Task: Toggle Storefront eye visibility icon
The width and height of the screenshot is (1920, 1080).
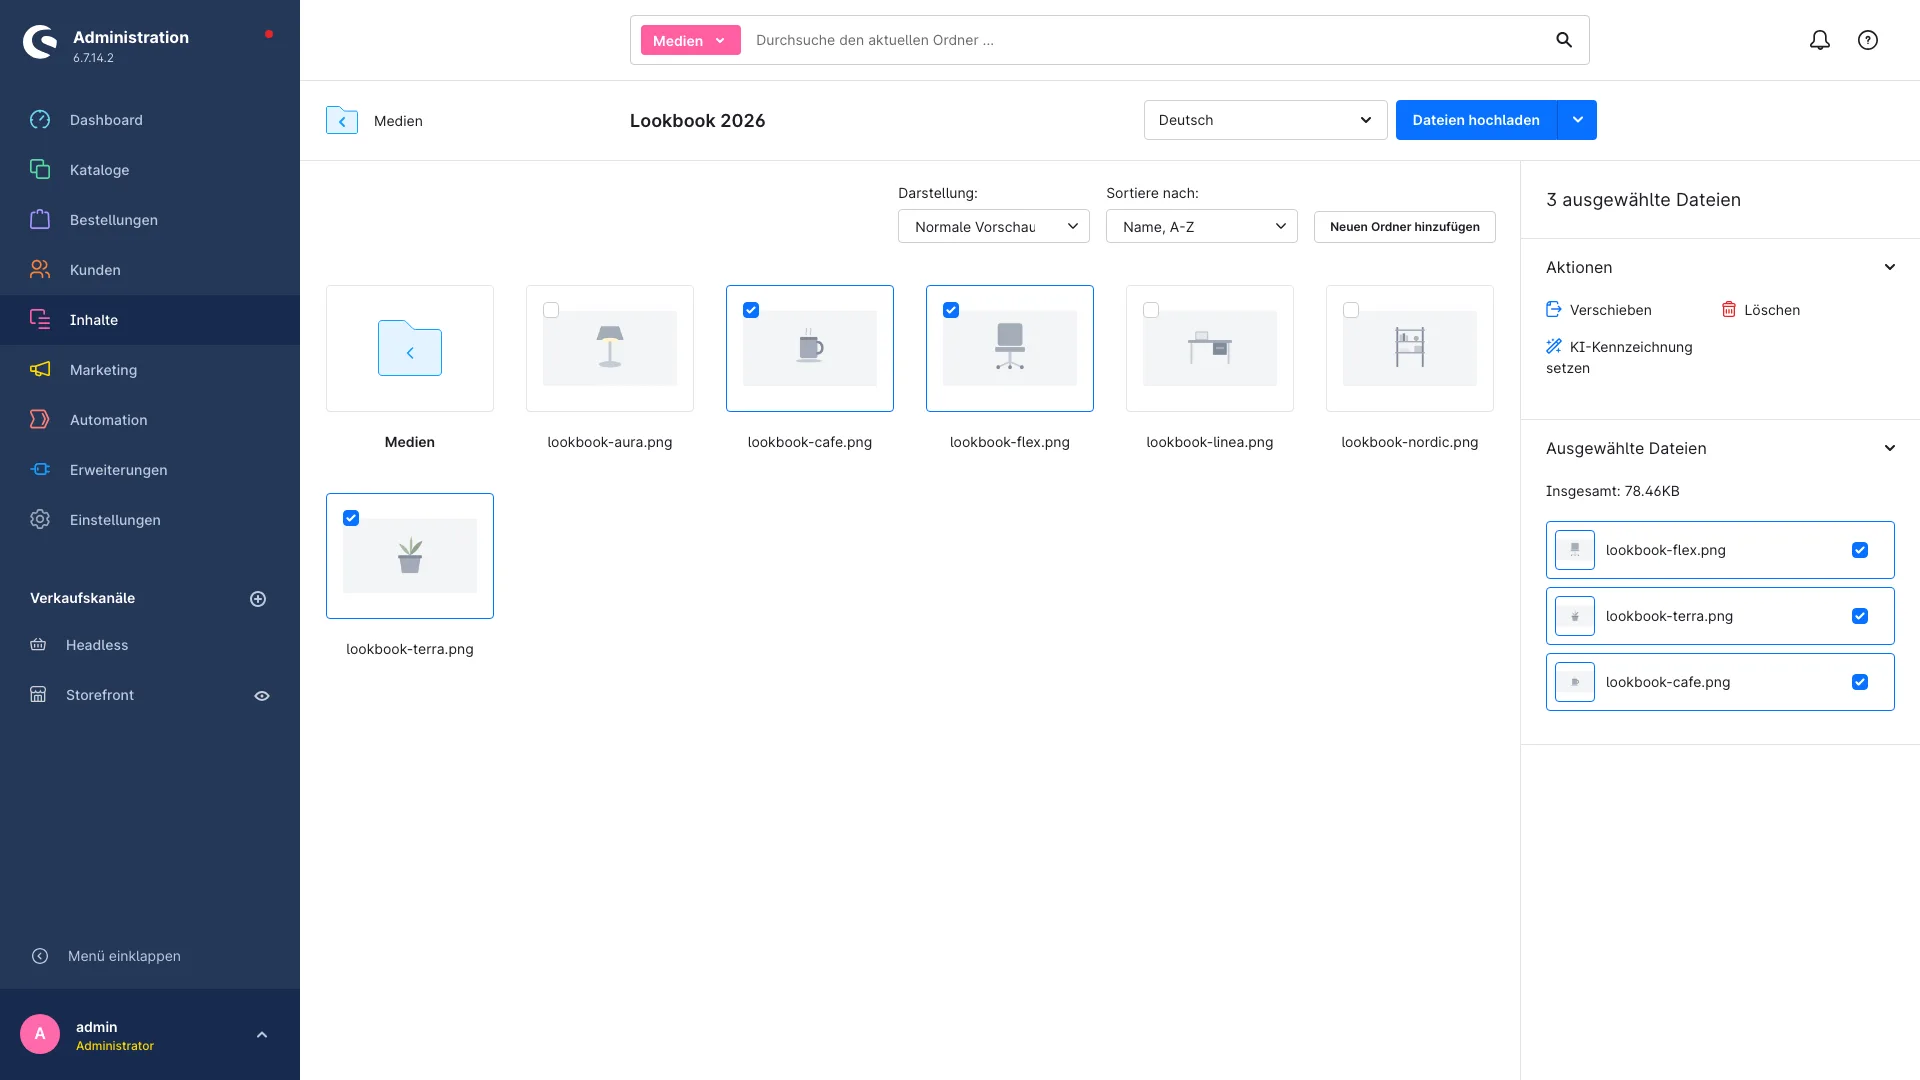Action: 262,696
